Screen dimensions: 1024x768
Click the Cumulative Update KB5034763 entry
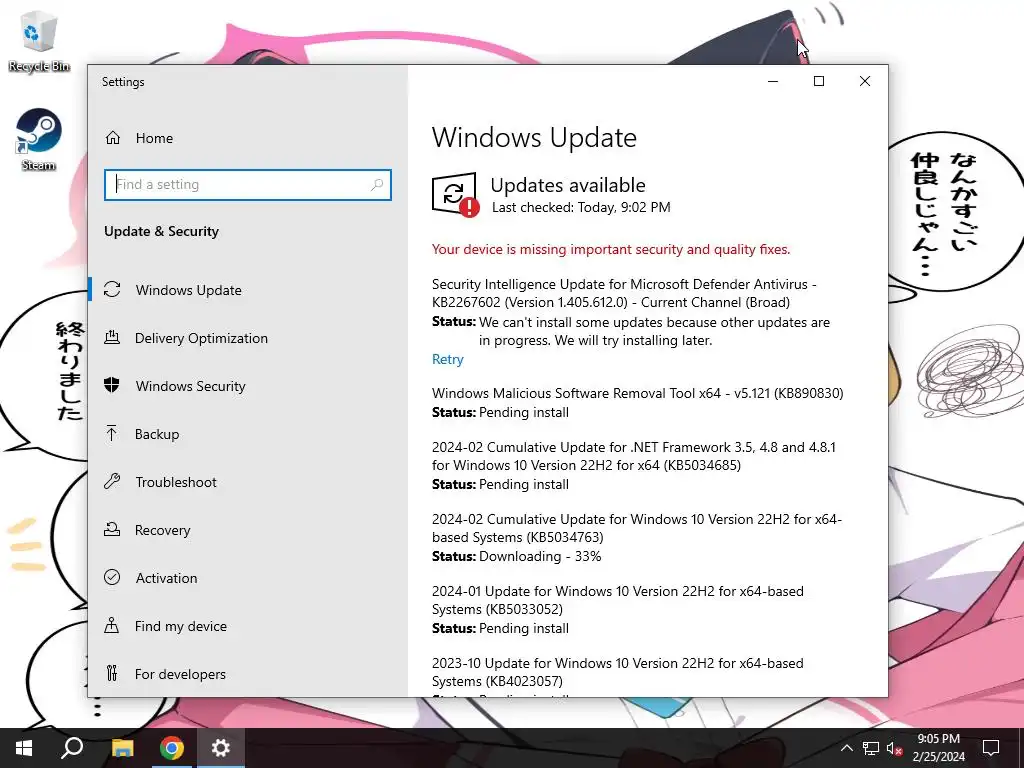click(637, 528)
